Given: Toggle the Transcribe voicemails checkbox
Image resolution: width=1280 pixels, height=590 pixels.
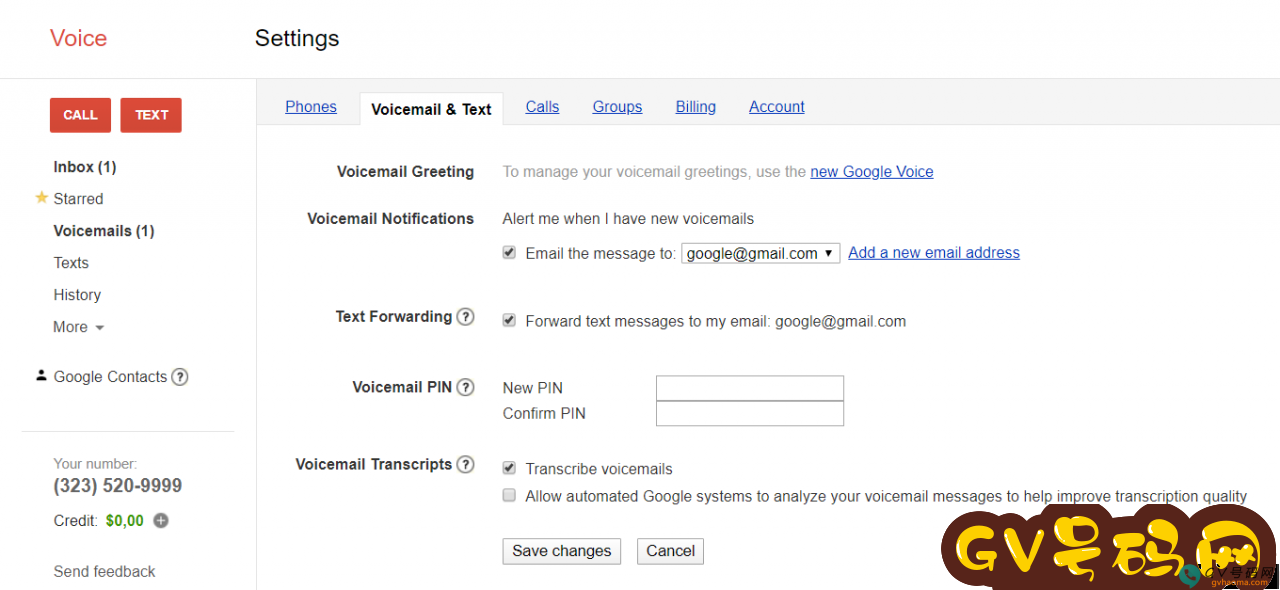Looking at the screenshot, I should (509, 468).
